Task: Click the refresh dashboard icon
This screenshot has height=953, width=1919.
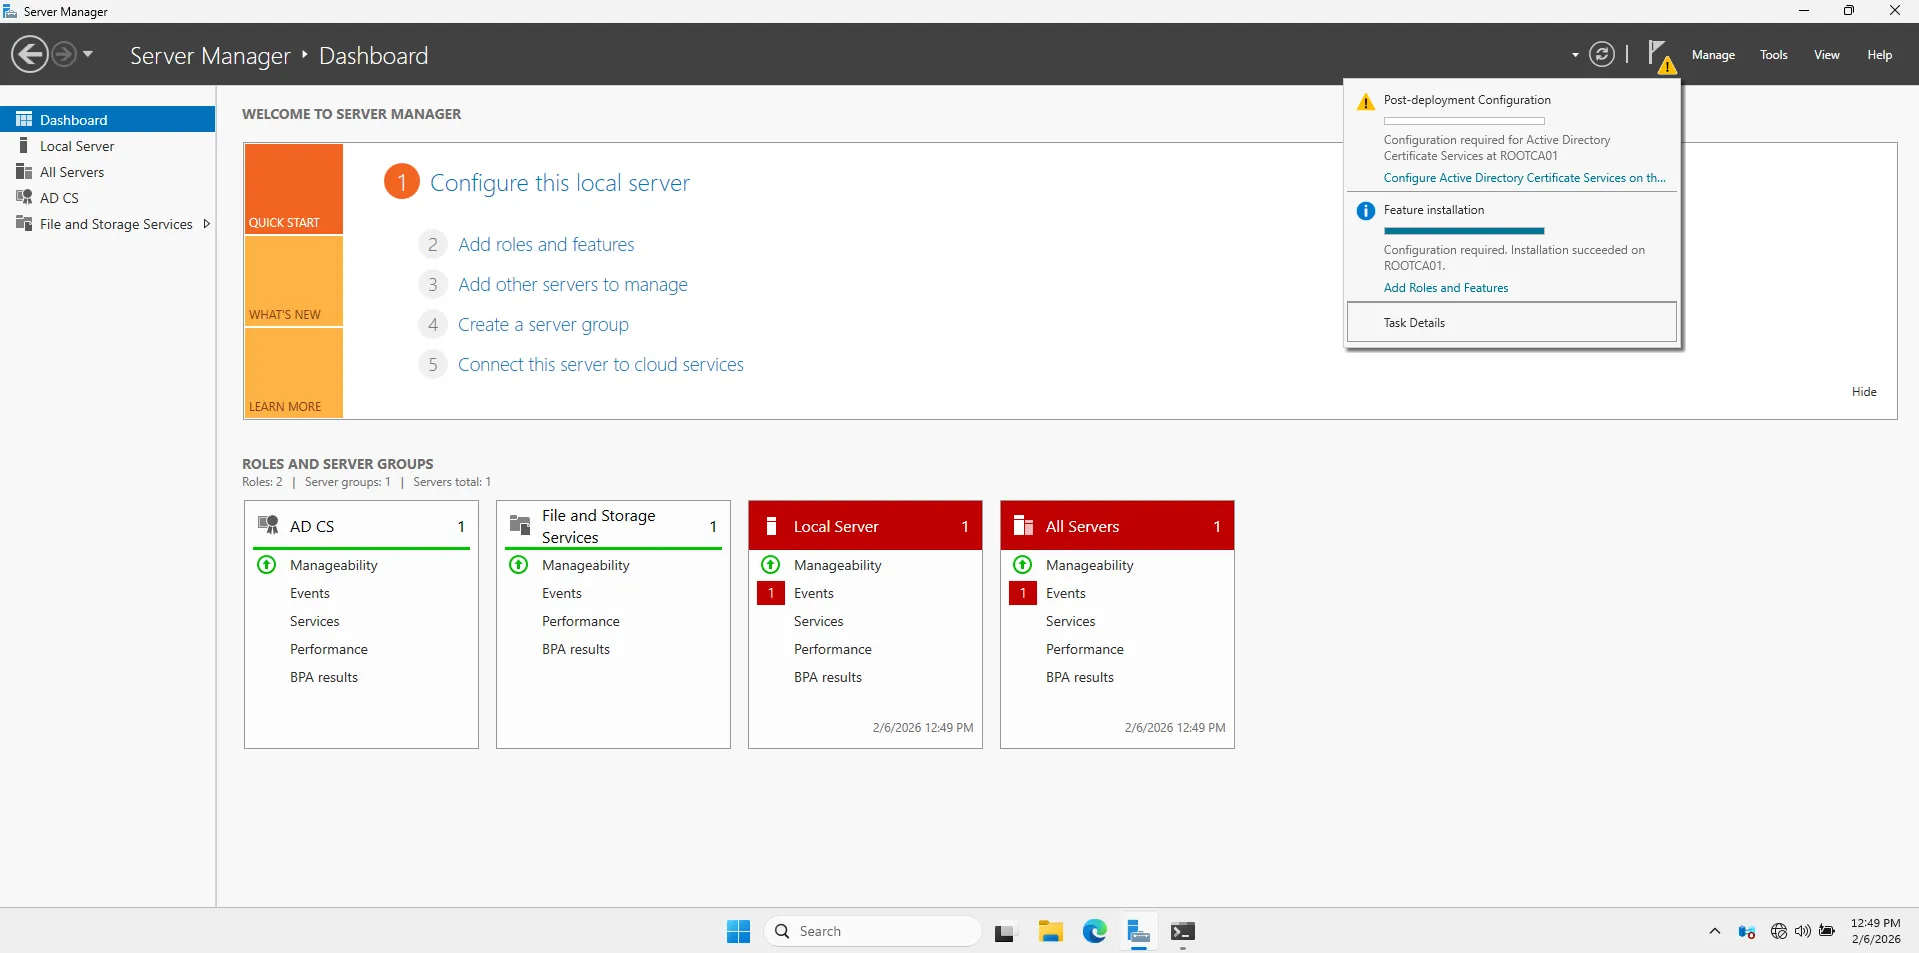Action: click(x=1602, y=54)
